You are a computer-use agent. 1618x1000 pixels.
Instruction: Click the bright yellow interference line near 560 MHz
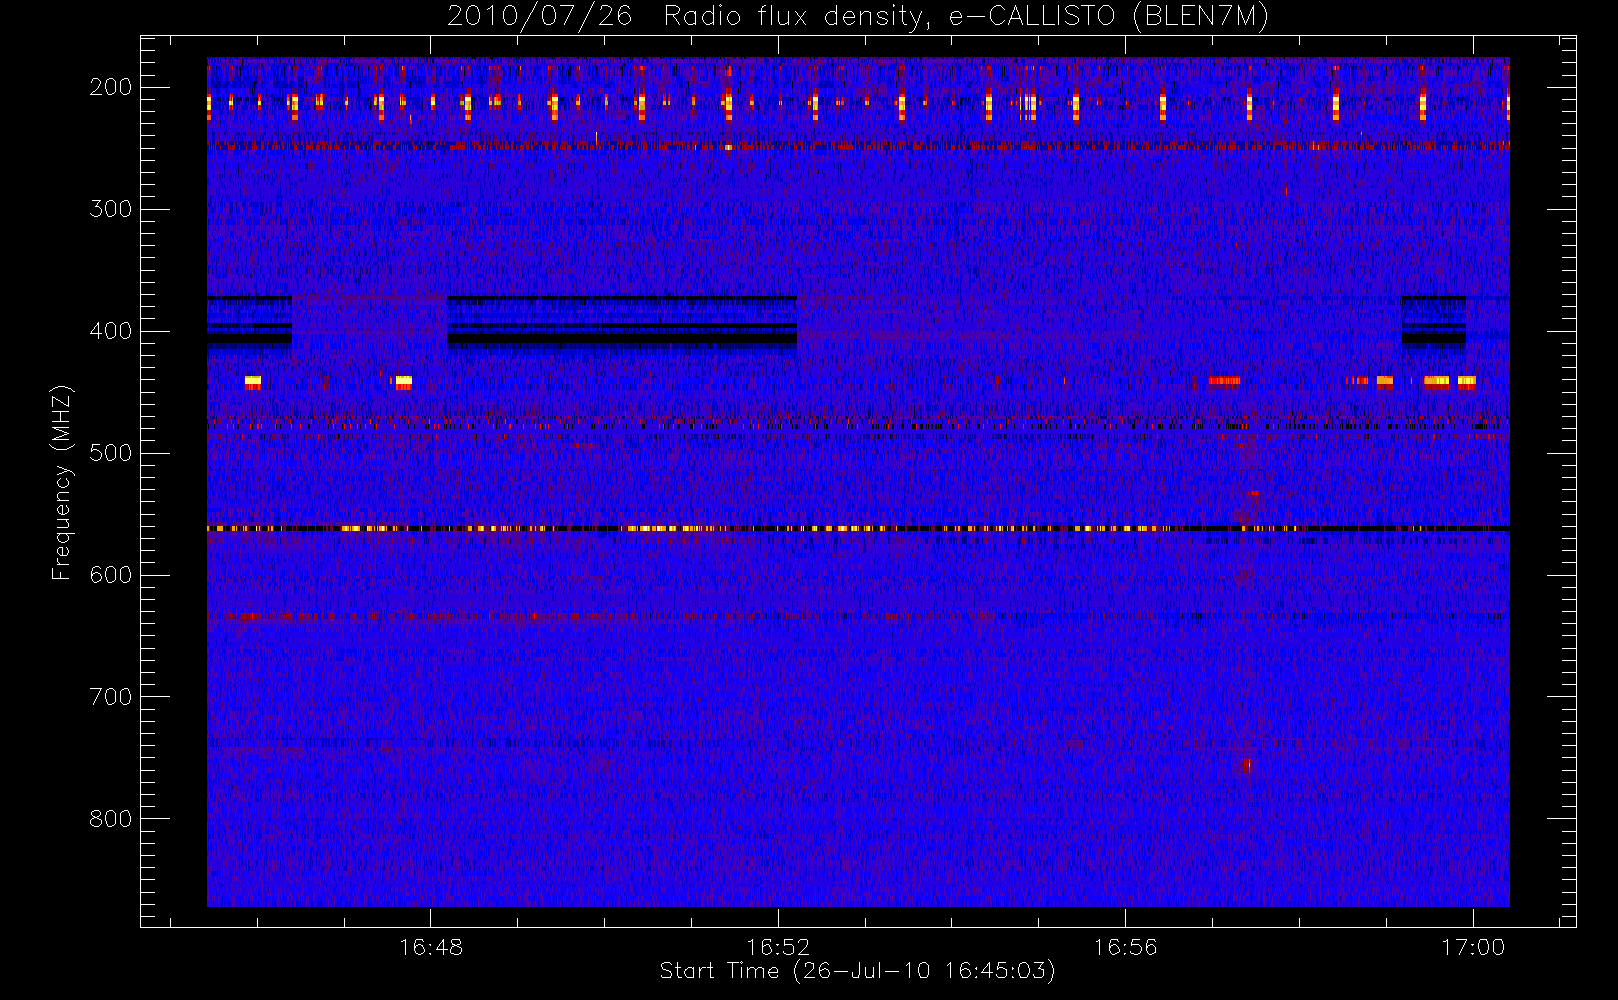tap(858, 528)
